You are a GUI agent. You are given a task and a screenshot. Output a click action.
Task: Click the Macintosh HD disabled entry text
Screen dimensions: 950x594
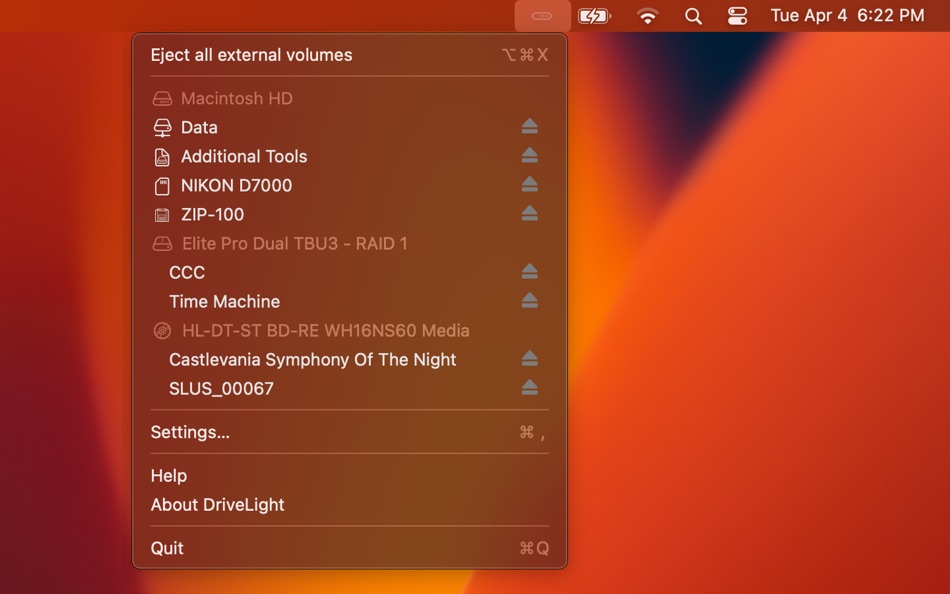pos(237,98)
